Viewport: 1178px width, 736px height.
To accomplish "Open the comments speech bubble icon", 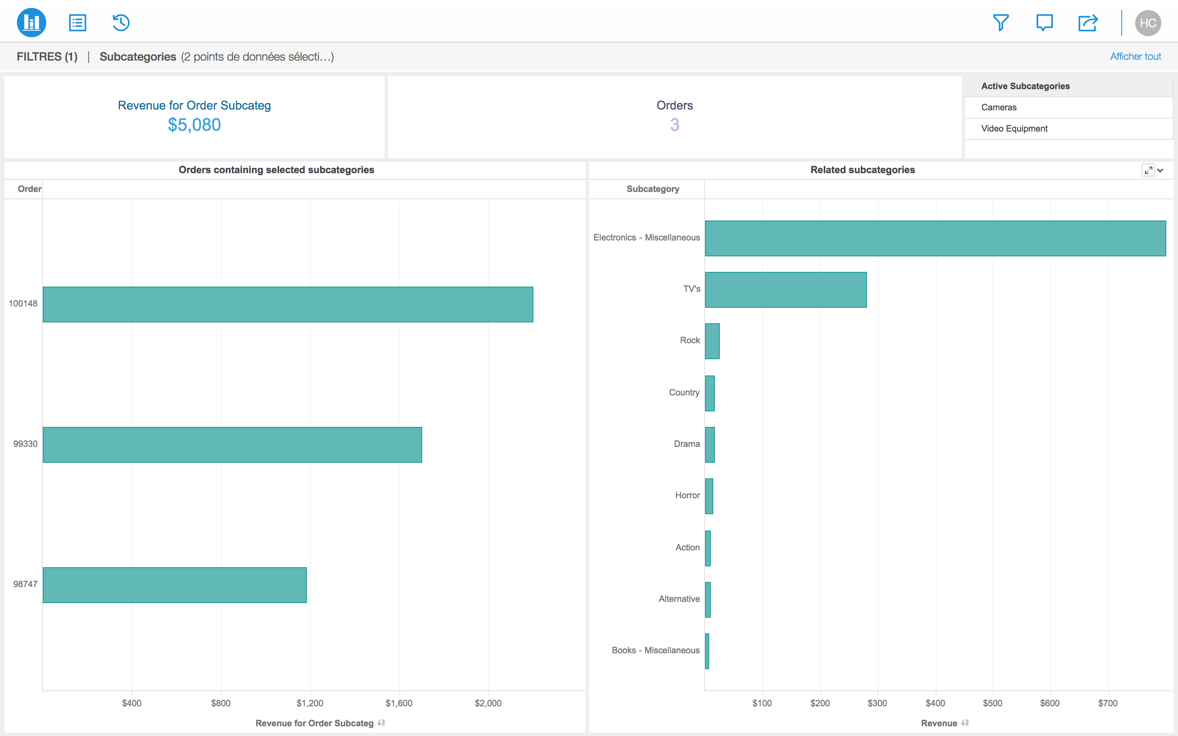I will click(1044, 23).
